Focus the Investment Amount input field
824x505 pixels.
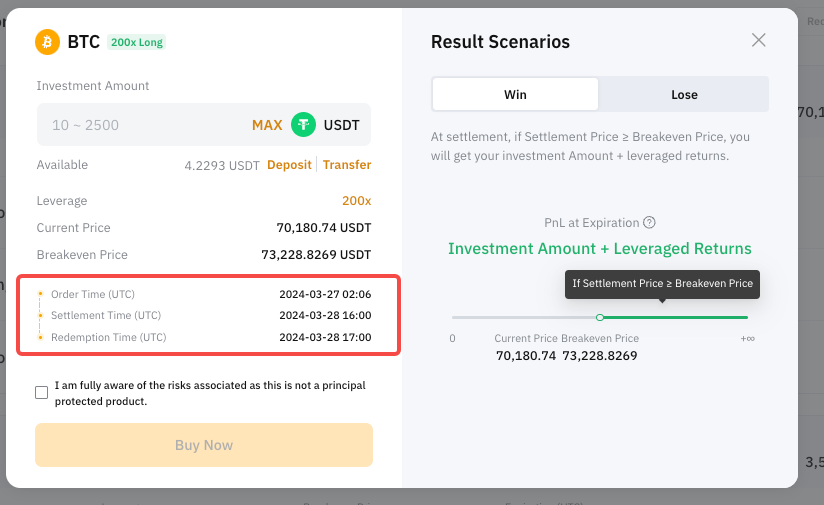click(x=142, y=125)
